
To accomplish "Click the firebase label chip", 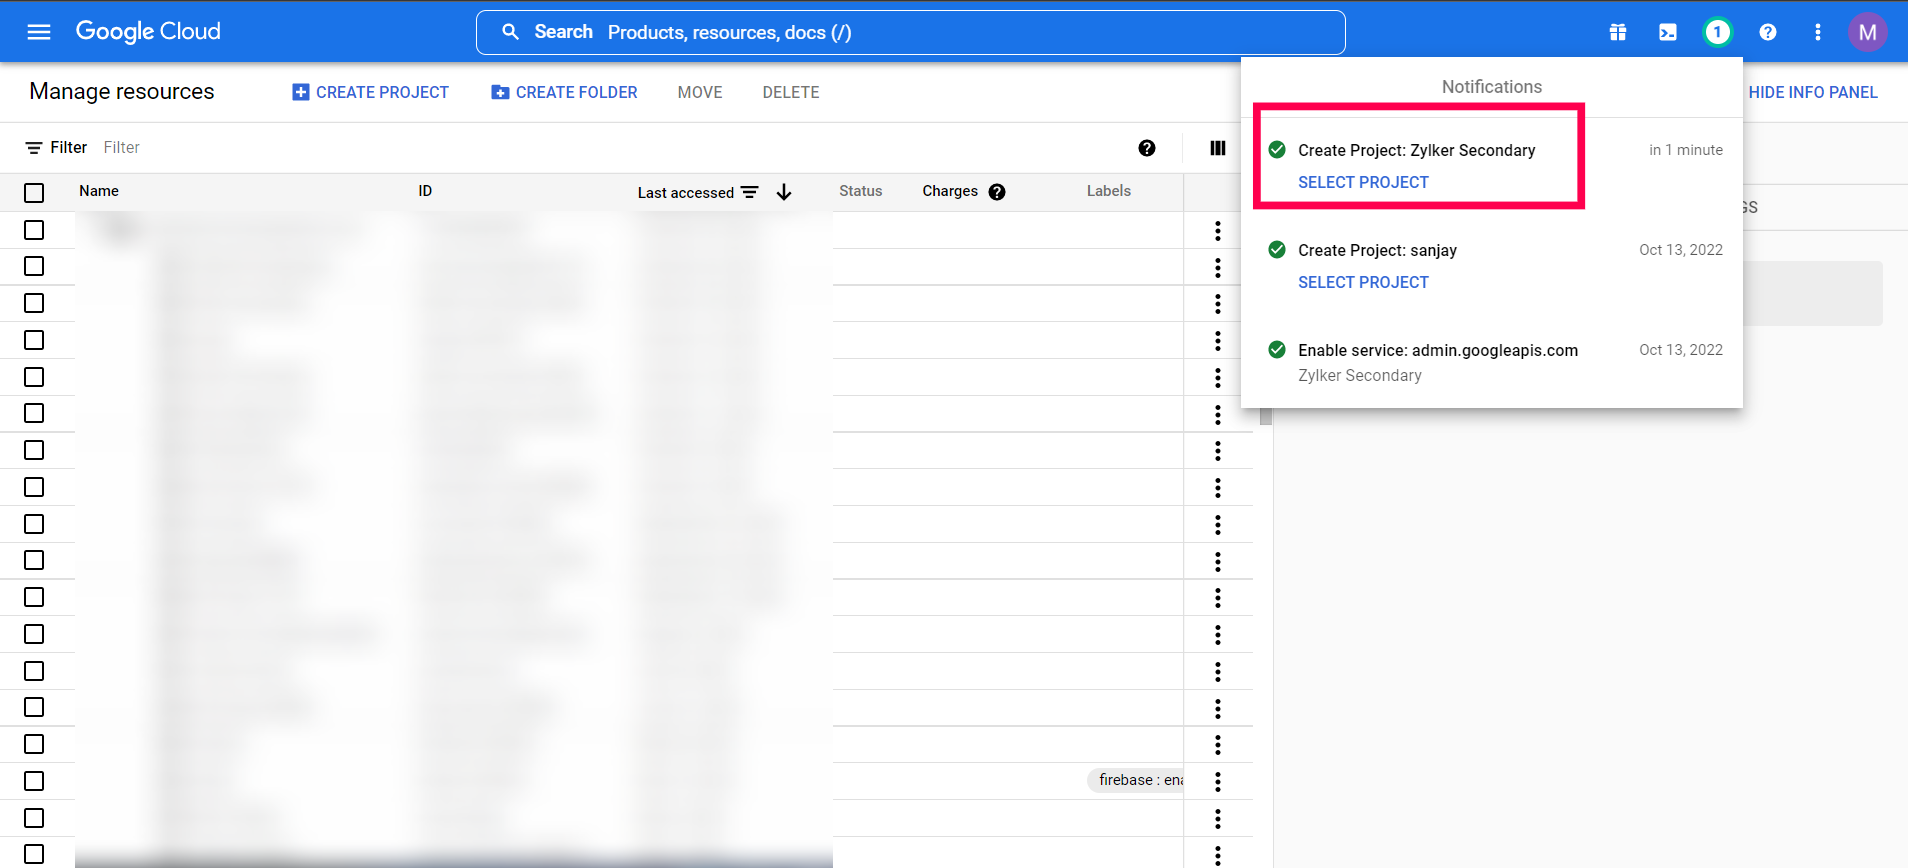I will [x=1136, y=780].
